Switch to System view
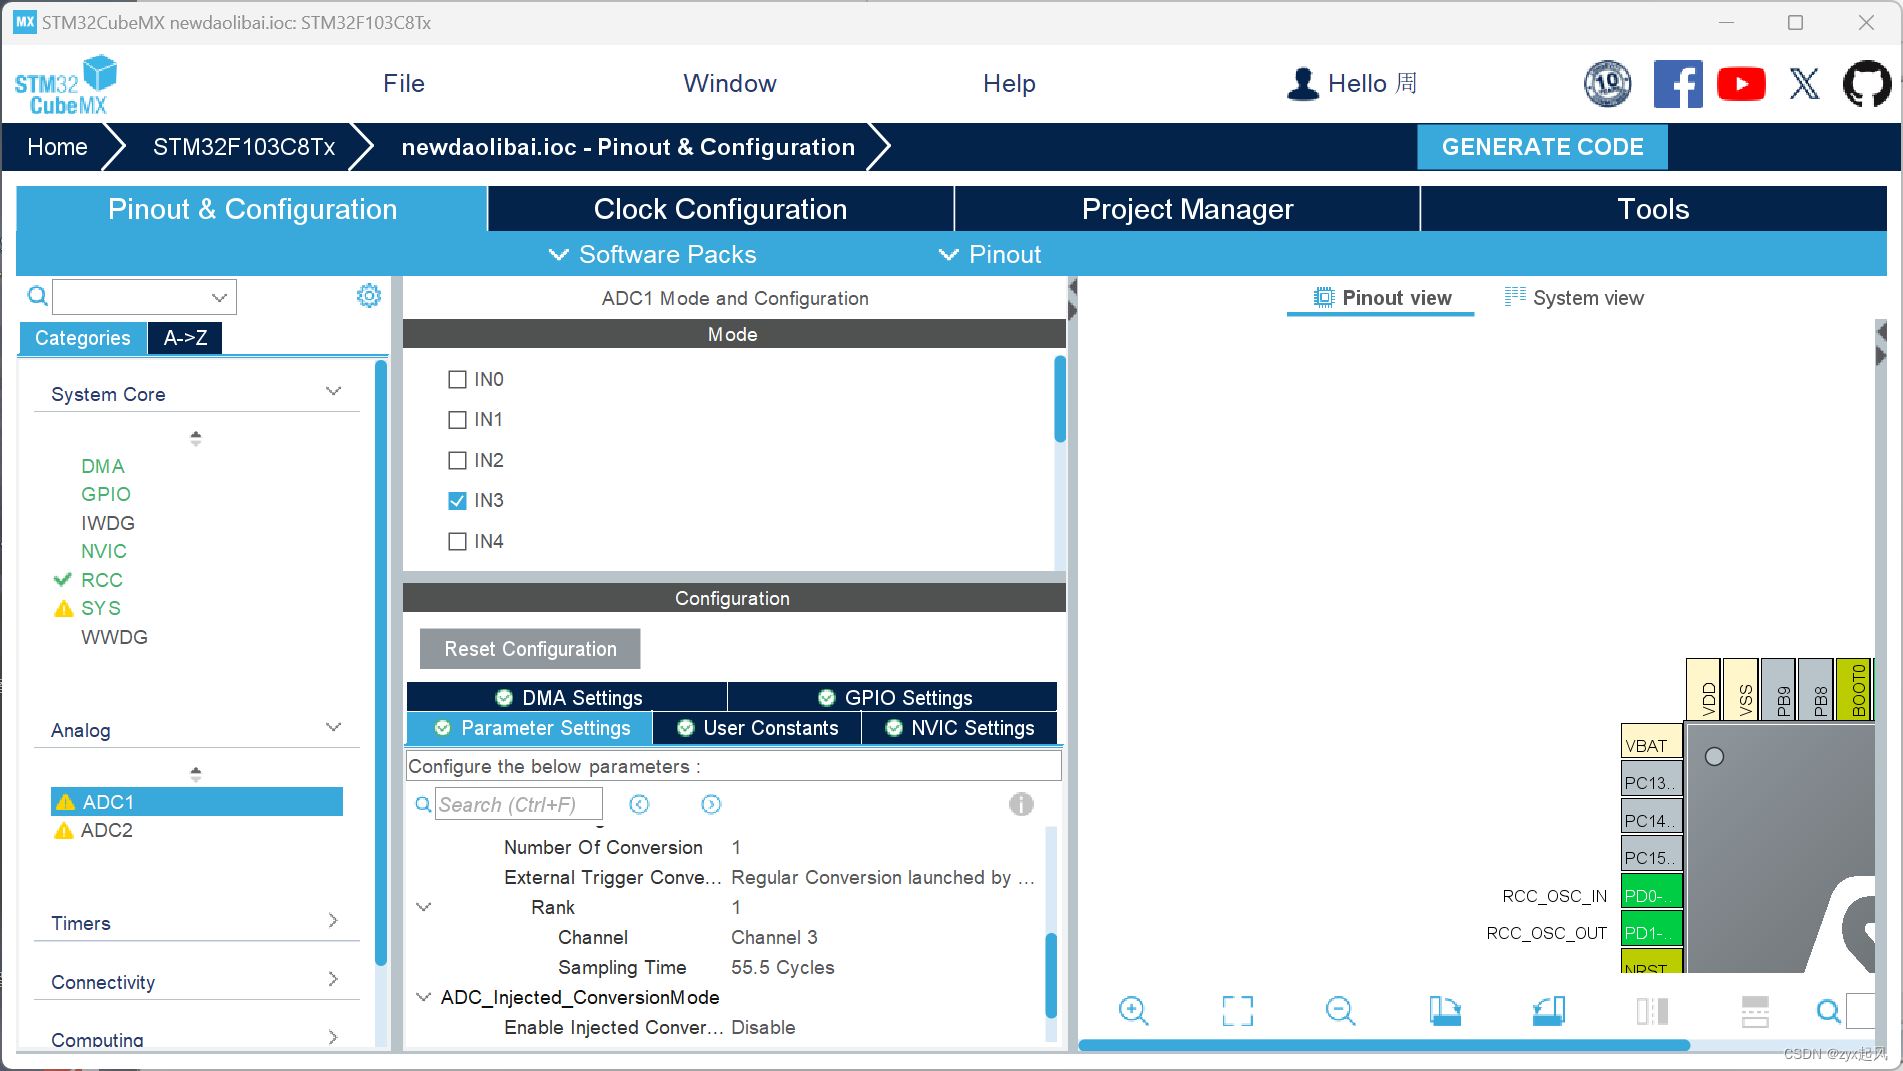Screen dimensions: 1903x1071 click(1574, 298)
